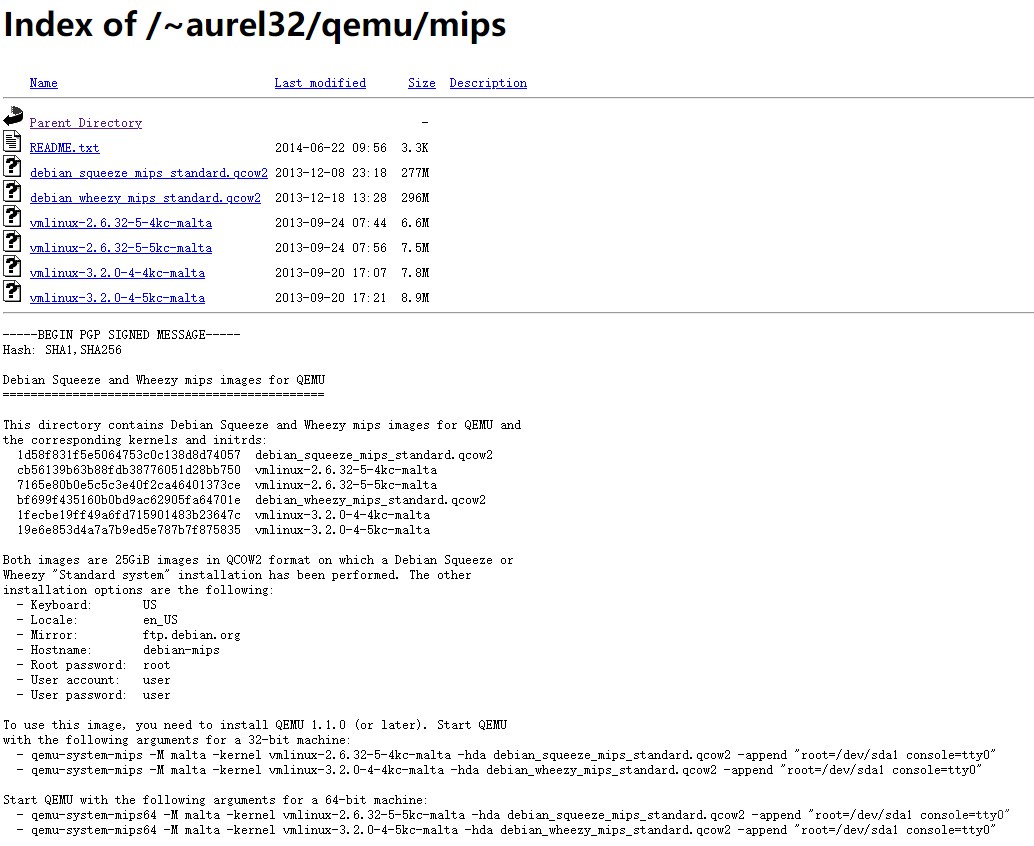Screen dimensions: 1034x846
Task: Click the README.txt text file icon
Action: point(12,141)
